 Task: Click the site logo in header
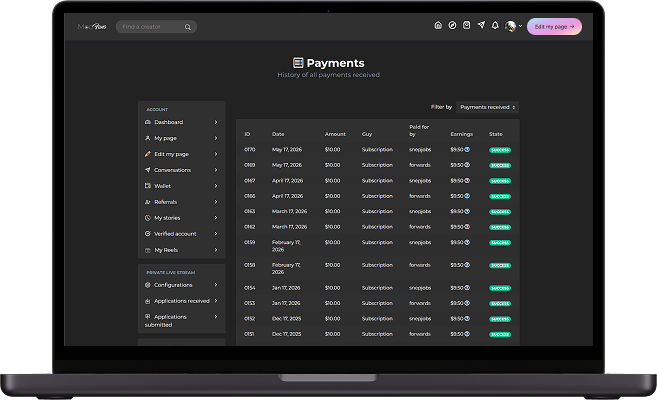point(92,26)
